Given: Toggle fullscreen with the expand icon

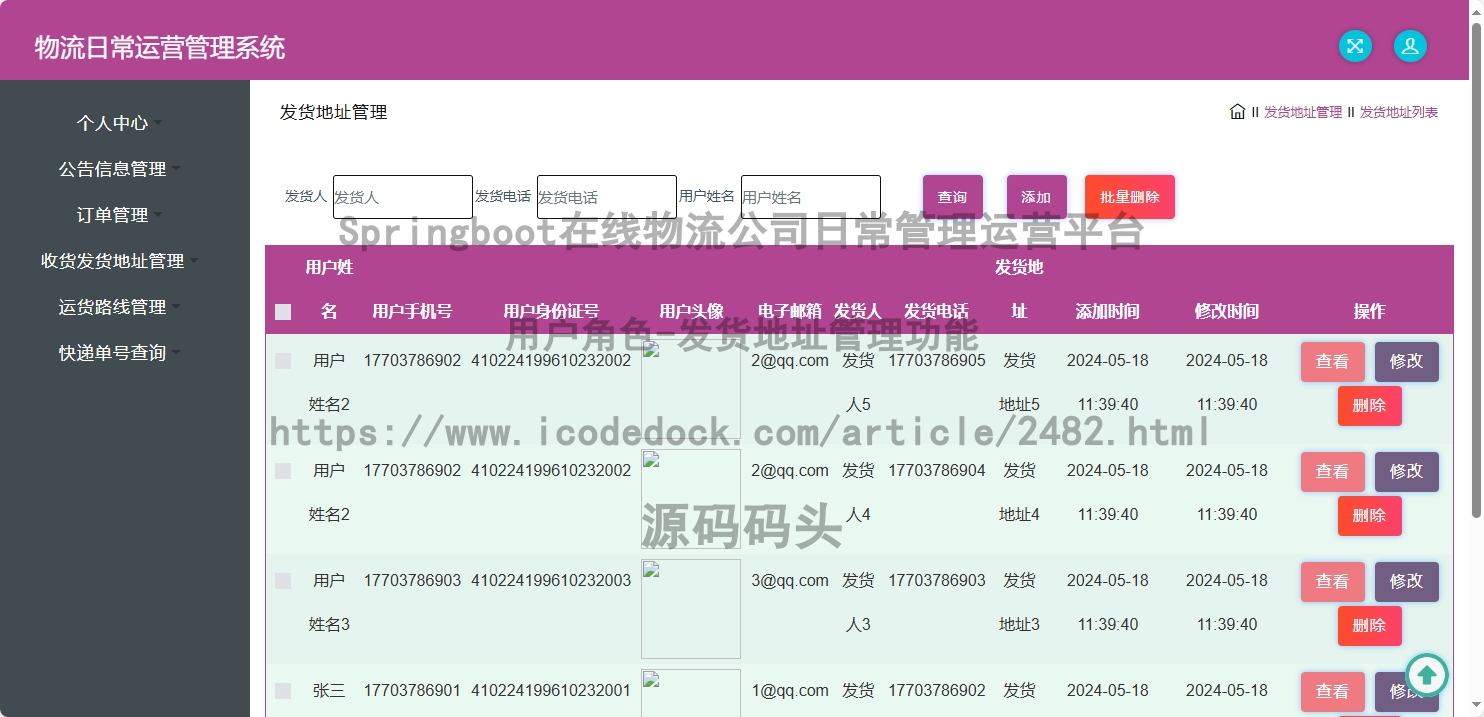Looking at the screenshot, I should tap(1355, 46).
